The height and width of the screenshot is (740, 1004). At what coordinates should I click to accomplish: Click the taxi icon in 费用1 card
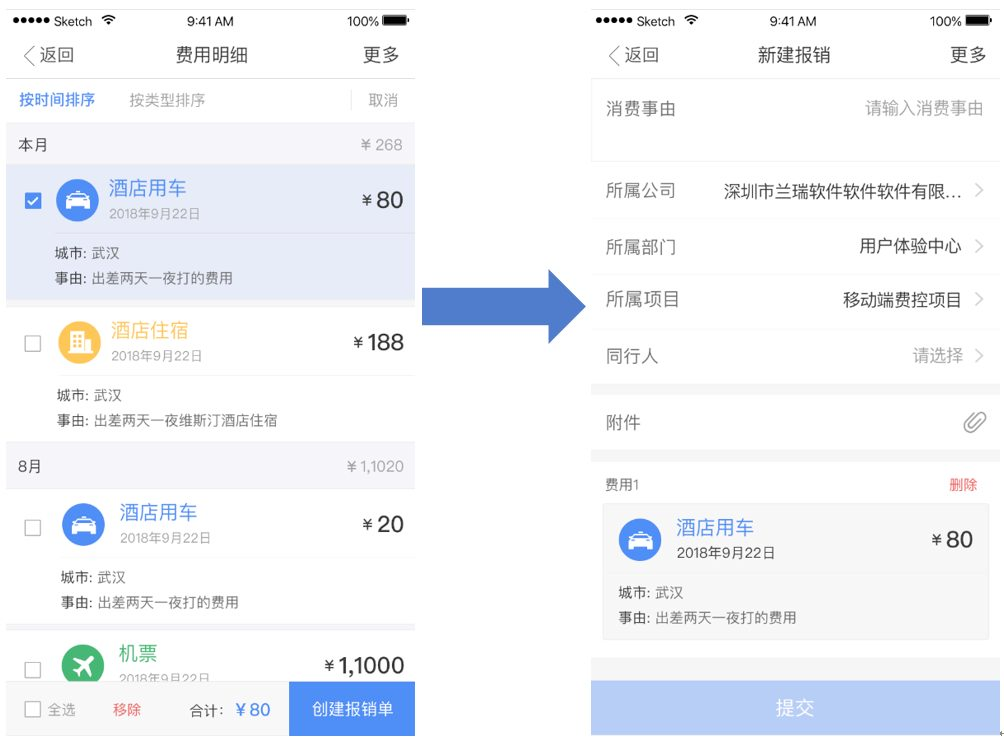click(640, 540)
